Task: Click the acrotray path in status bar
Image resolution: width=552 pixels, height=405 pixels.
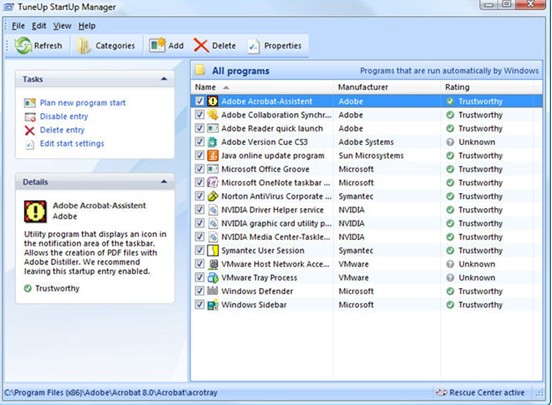Action: pos(111,392)
